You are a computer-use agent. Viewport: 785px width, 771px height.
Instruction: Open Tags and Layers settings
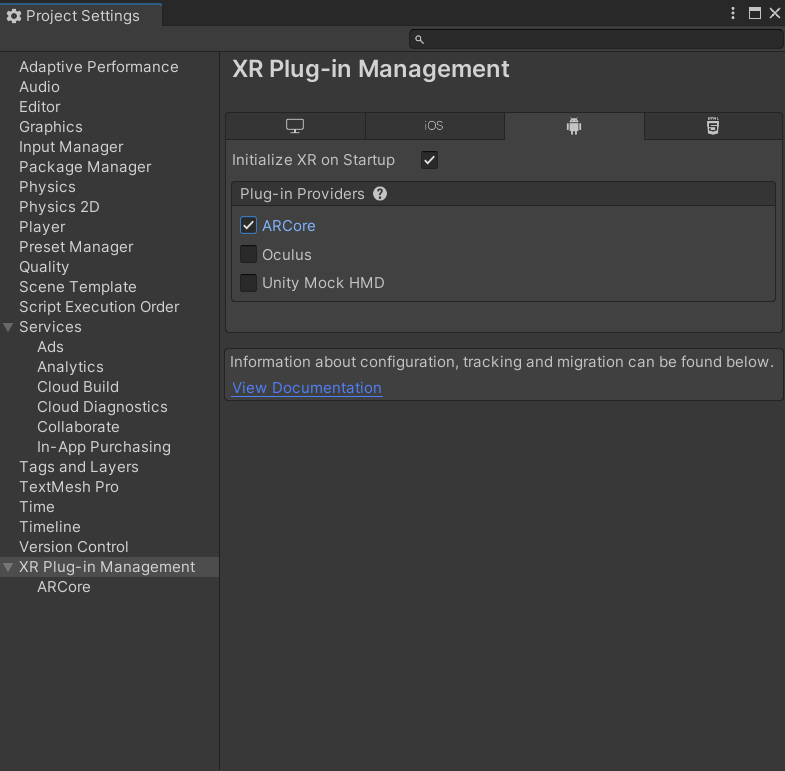click(x=79, y=467)
